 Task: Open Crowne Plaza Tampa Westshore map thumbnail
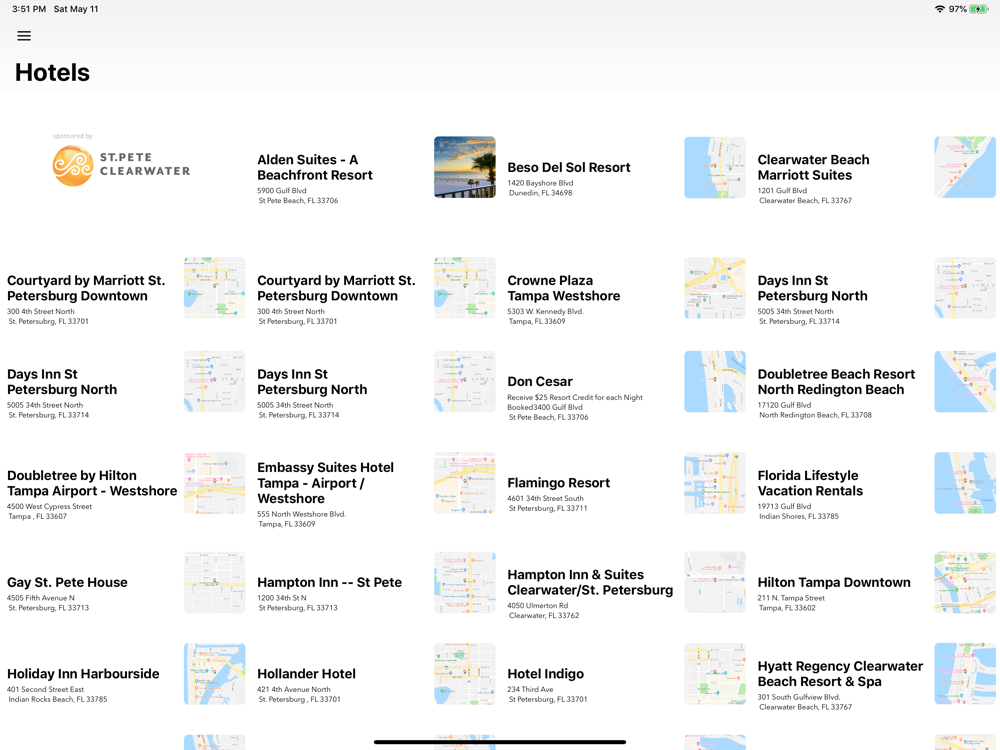[x=714, y=288]
